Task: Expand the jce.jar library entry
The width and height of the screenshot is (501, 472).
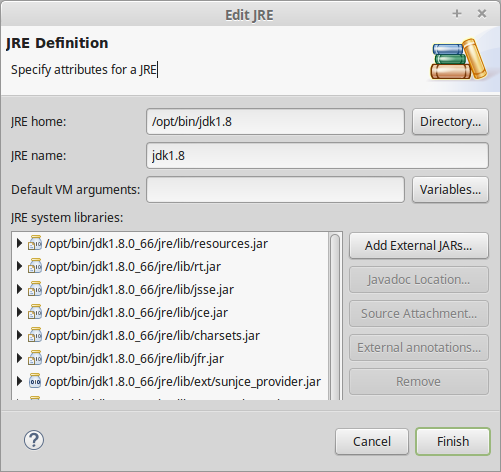Action: coord(19,312)
